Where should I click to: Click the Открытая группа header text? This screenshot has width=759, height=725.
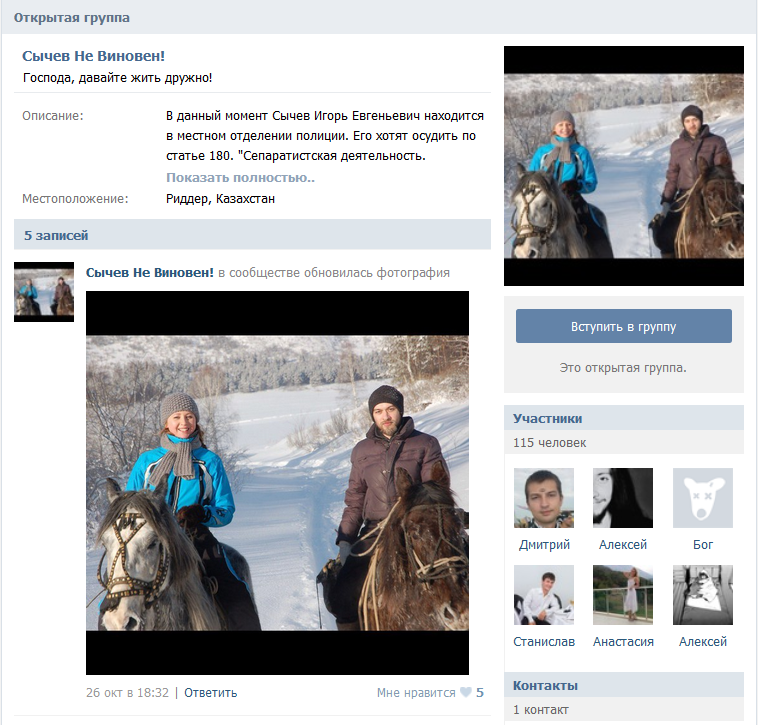[72, 17]
